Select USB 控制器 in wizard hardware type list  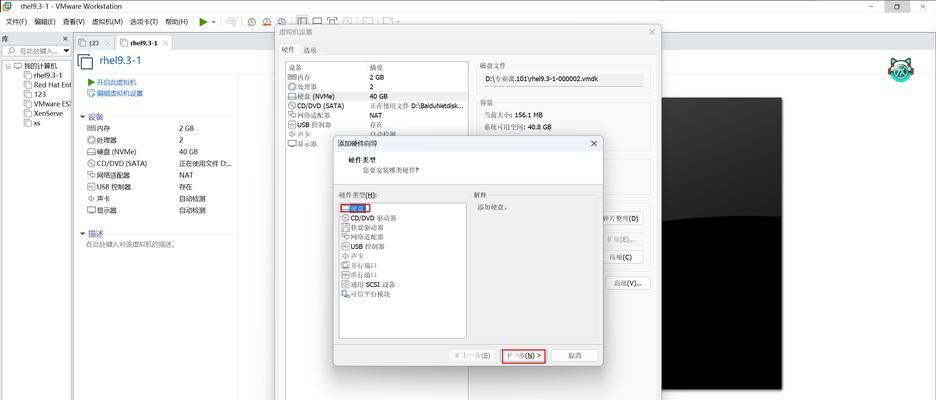click(x=363, y=247)
